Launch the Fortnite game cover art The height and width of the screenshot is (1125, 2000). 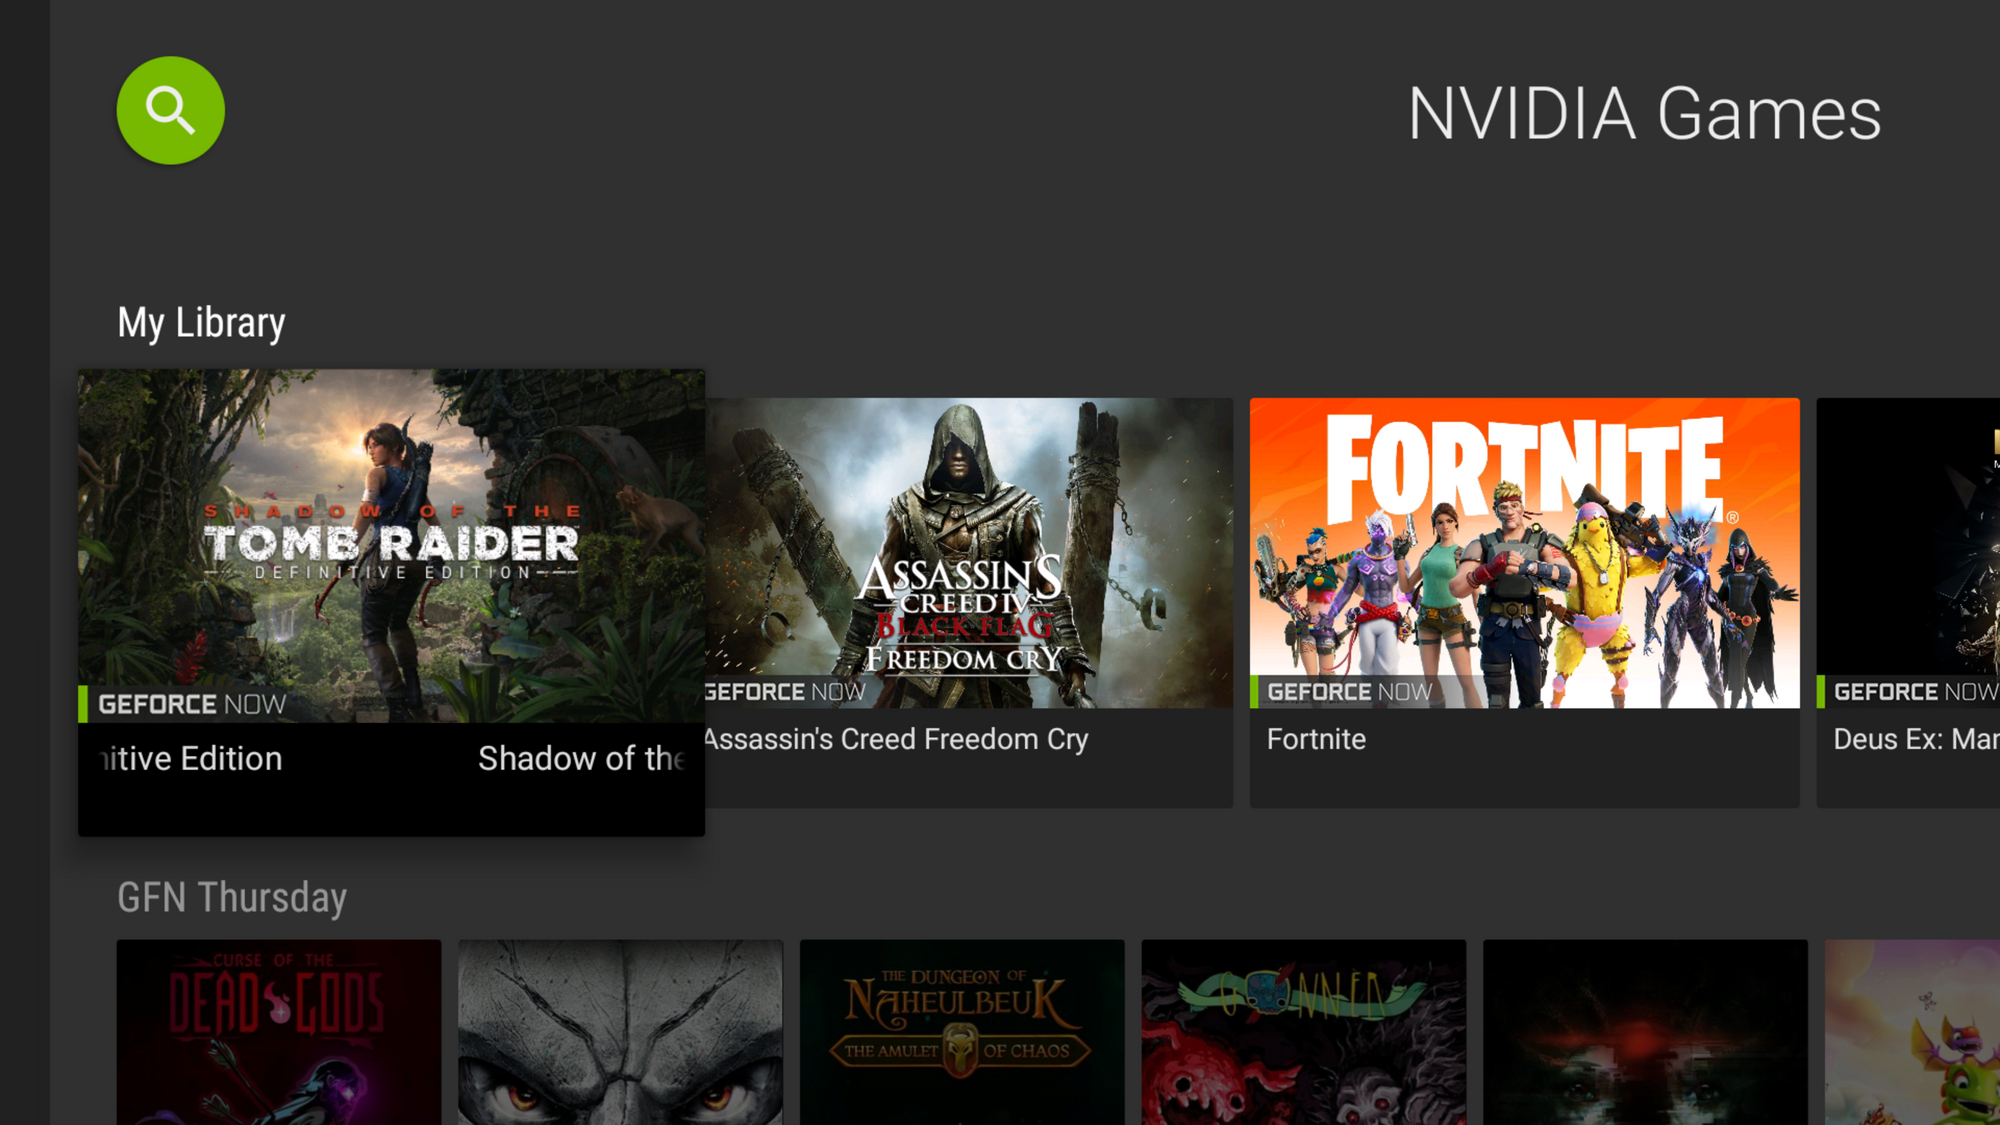coord(1524,553)
